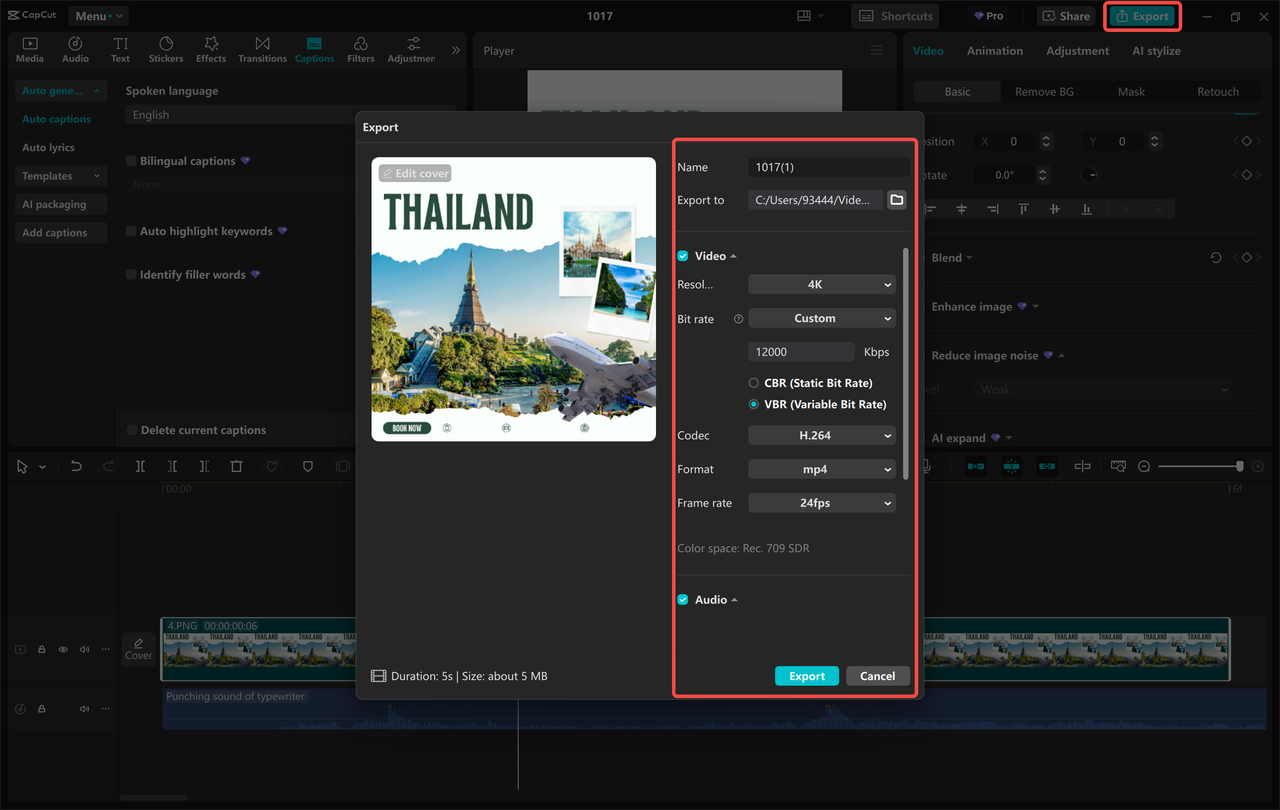Screen dimensions: 1280x810
Task: Select the Split tool in the timeline toolbar
Action: [x=140, y=466]
